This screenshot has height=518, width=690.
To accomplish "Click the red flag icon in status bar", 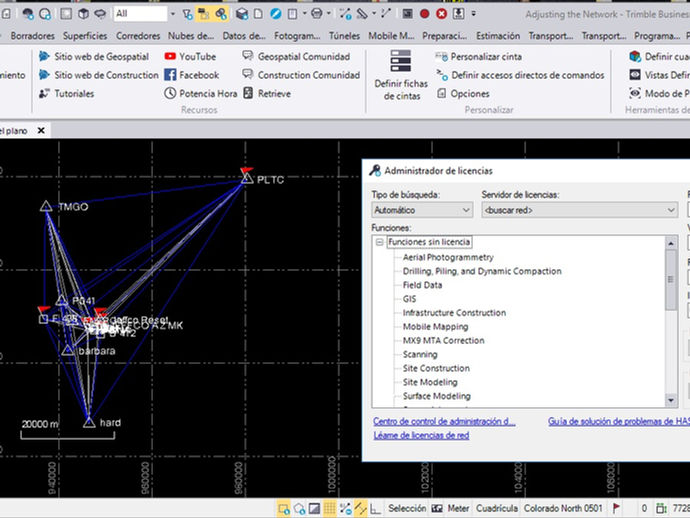I will click(617, 508).
